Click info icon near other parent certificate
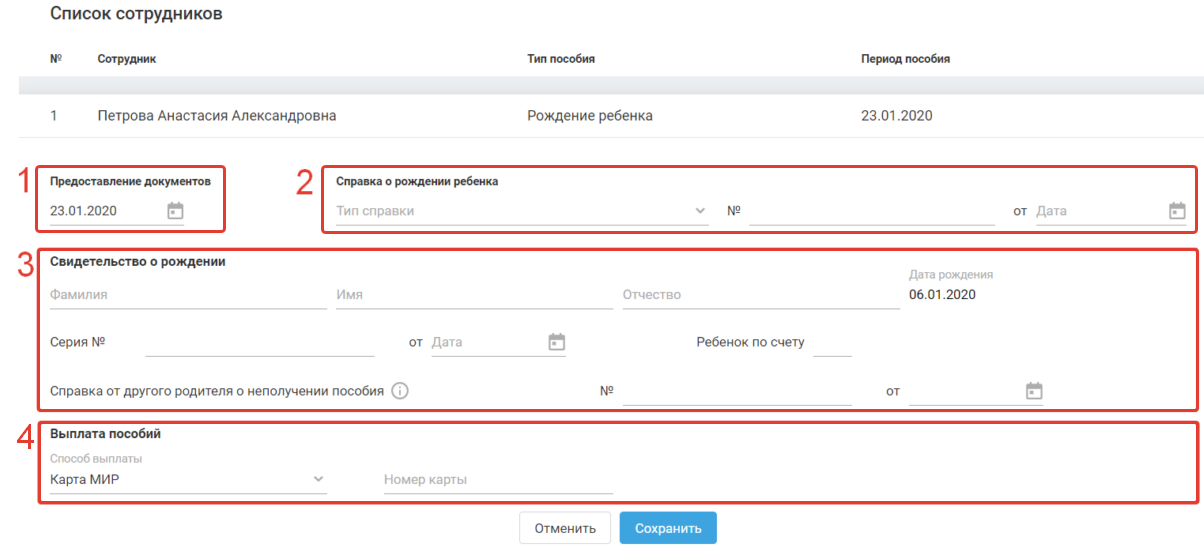 400,391
